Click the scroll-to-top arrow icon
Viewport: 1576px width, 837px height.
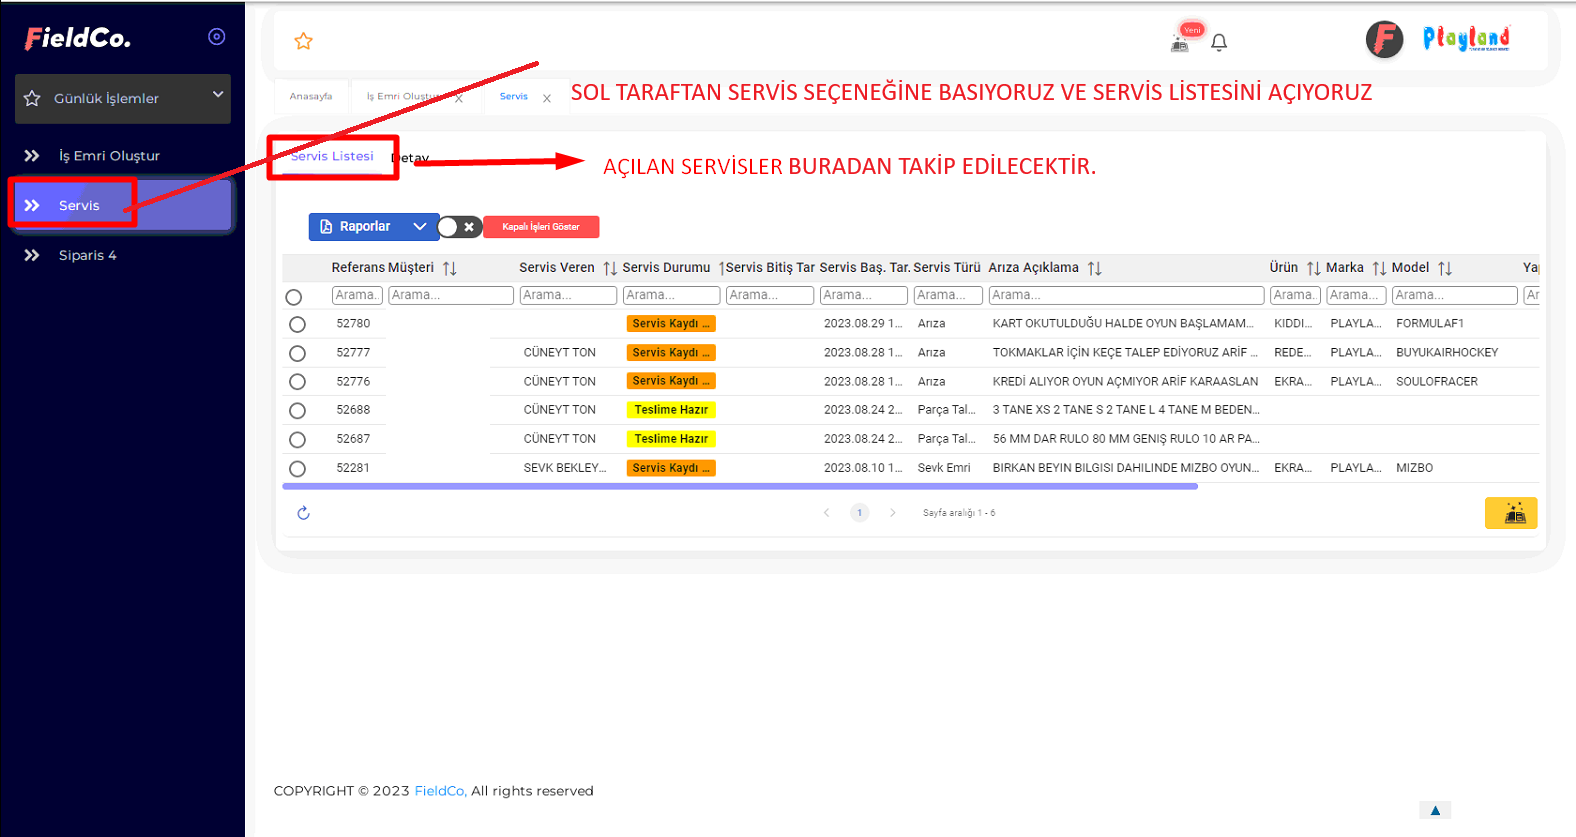[1434, 810]
